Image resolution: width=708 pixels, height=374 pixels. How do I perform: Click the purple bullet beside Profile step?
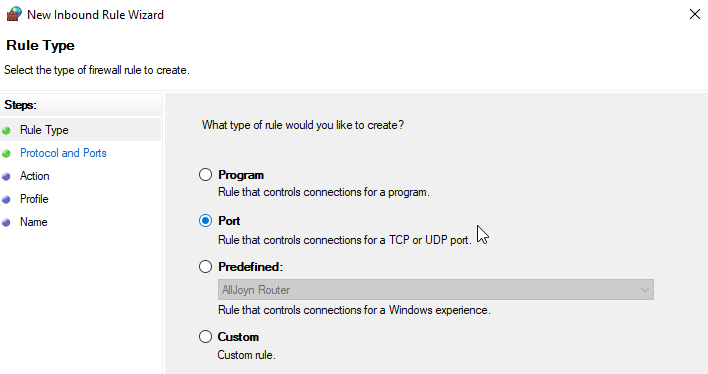(x=6, y=200)
